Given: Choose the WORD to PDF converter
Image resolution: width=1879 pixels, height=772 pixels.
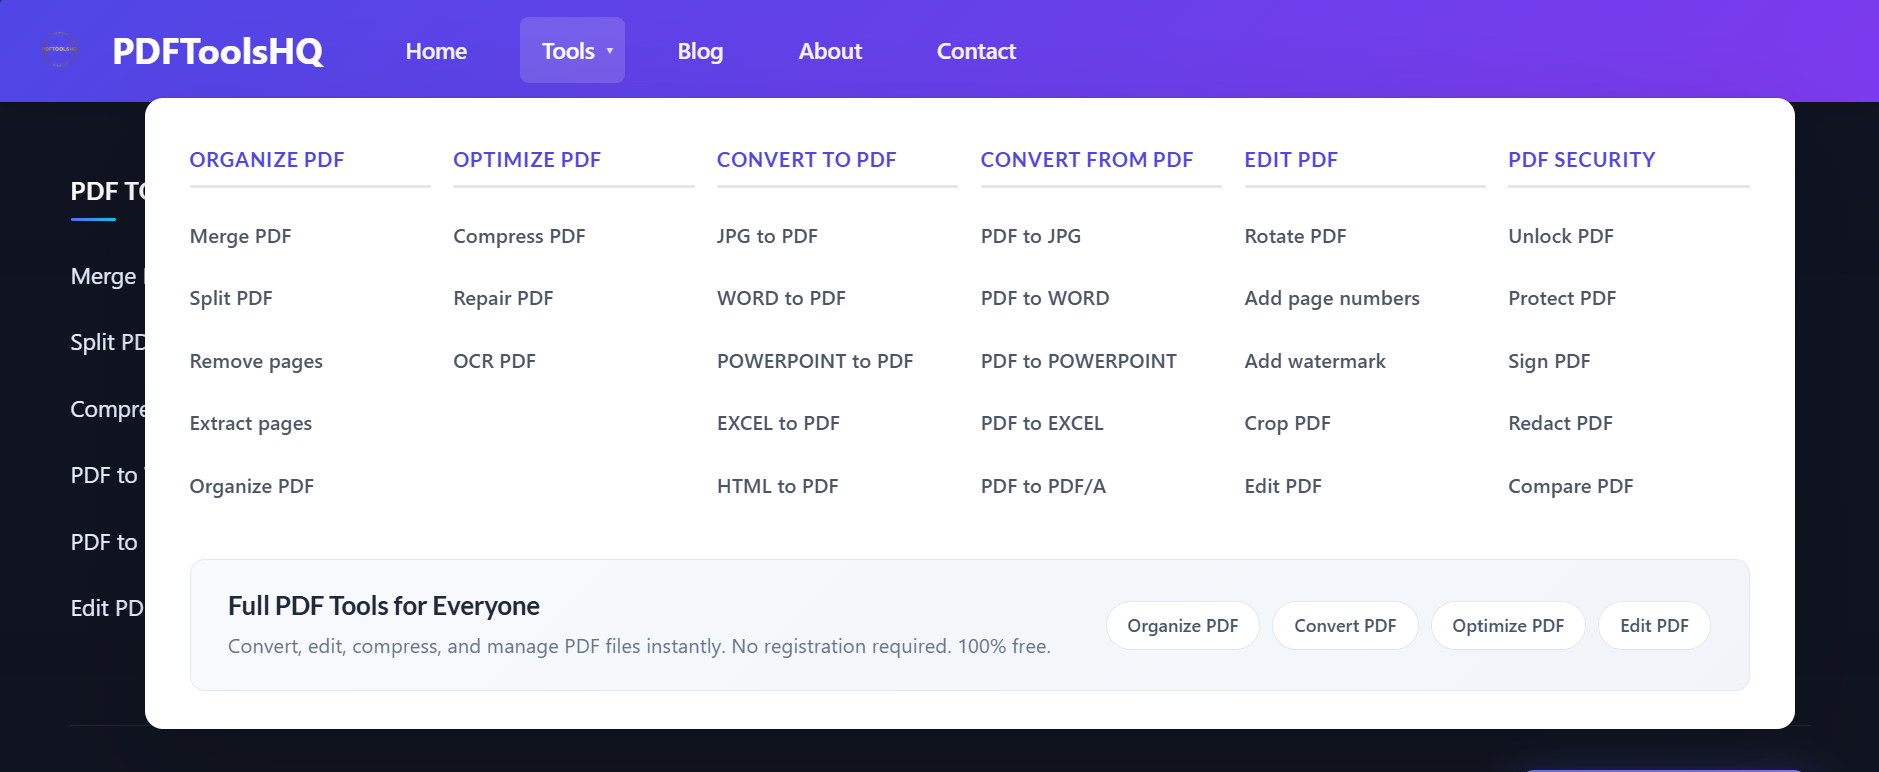Looking at the screenshot, I should [781, 298].
